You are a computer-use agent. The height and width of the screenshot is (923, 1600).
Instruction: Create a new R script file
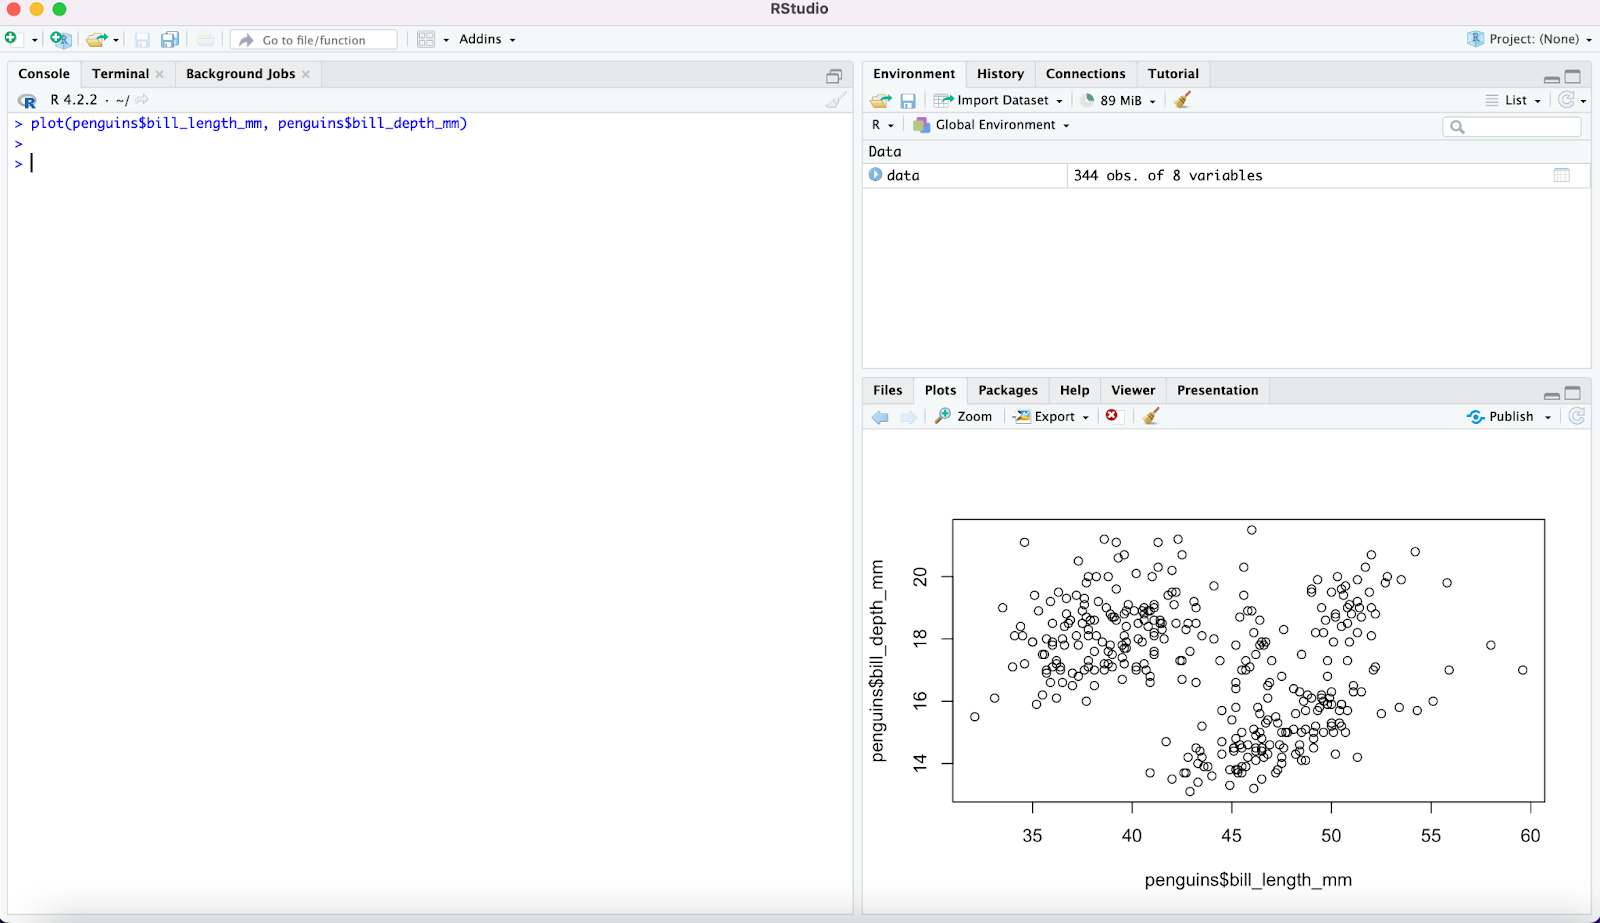(11, 37)
